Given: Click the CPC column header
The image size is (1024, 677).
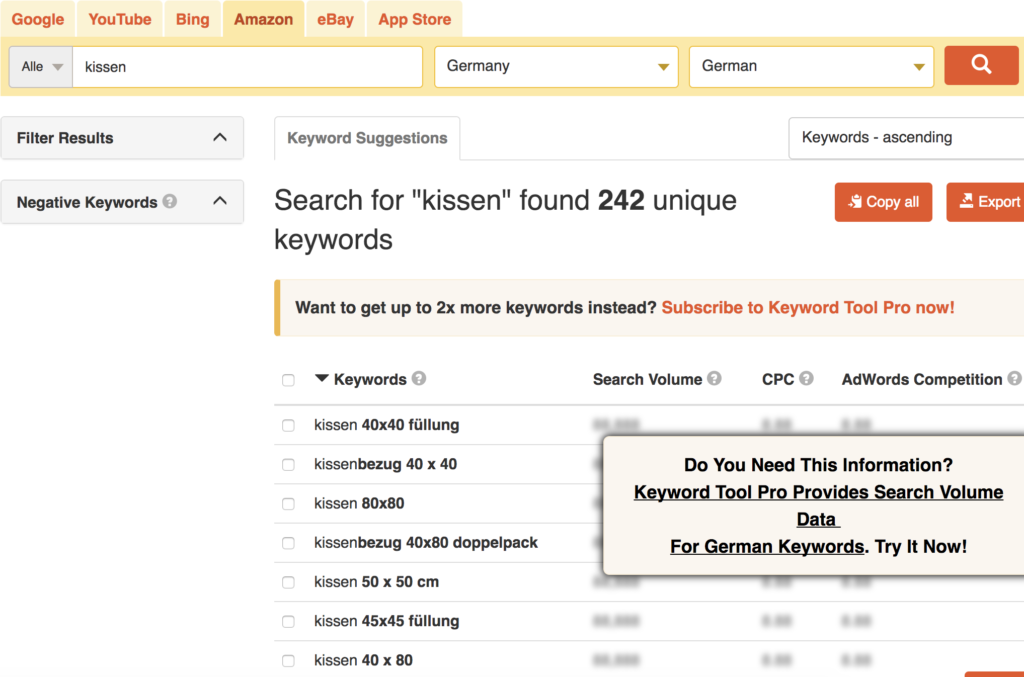Looking at the screenshot, I should click(x=778, y=379).
